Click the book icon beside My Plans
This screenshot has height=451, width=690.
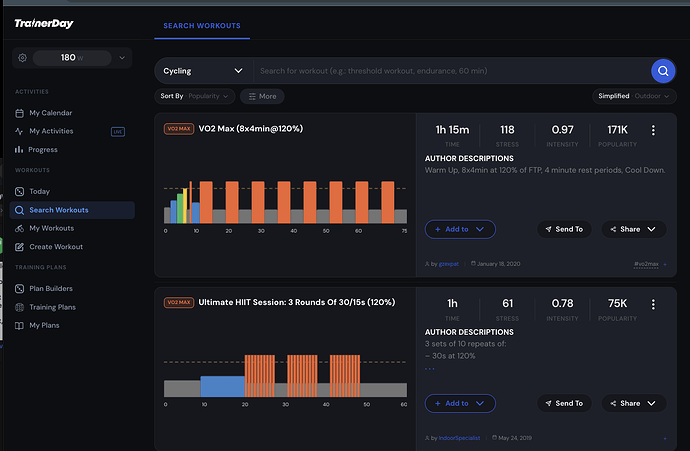click(x=19, y=326)
